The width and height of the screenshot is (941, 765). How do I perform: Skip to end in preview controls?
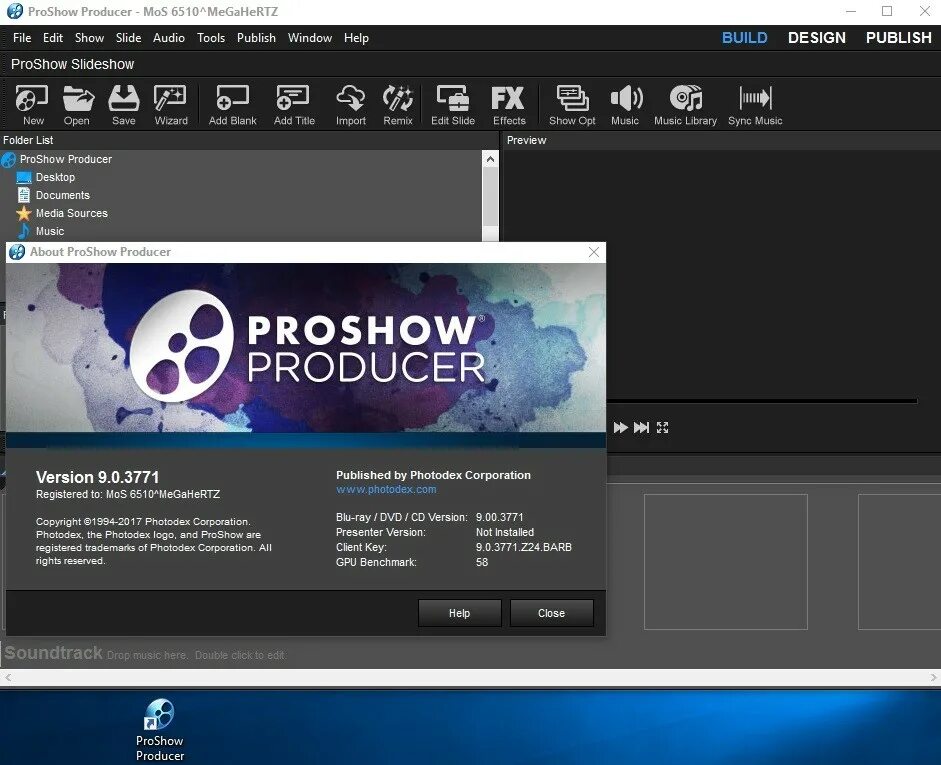(642, 427)
